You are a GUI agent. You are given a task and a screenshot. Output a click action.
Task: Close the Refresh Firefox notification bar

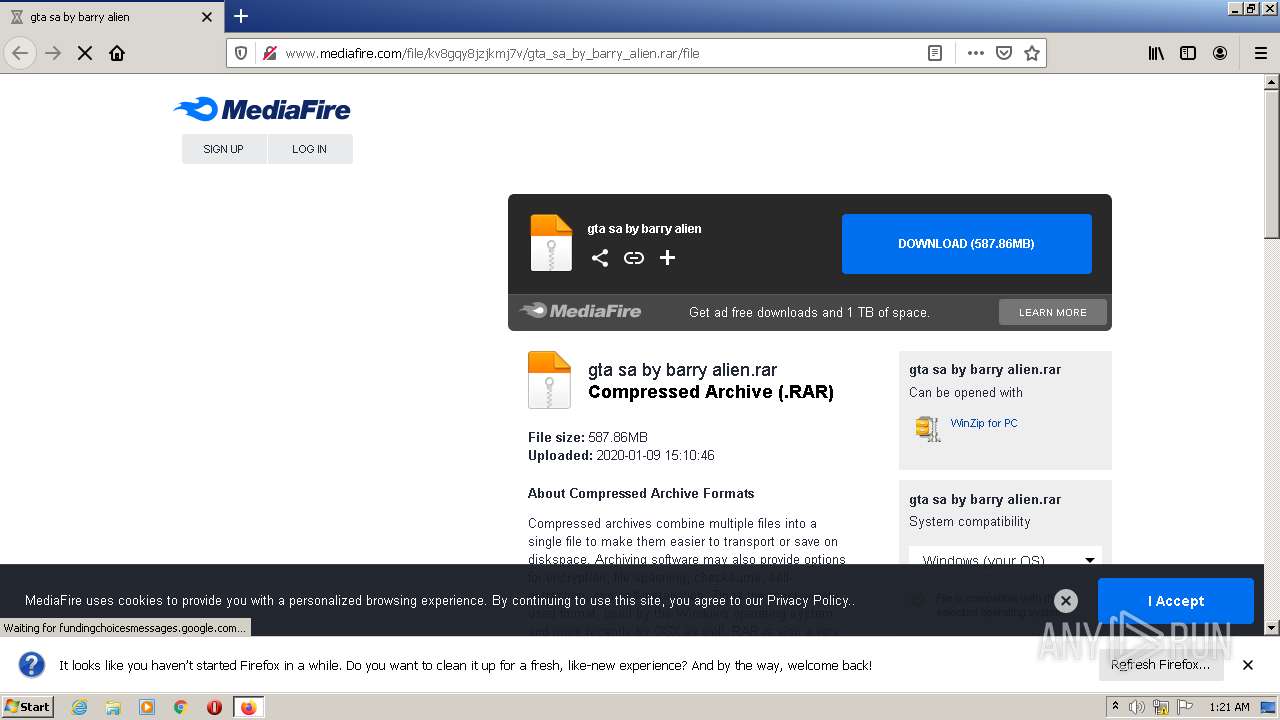click(1248, 665)
